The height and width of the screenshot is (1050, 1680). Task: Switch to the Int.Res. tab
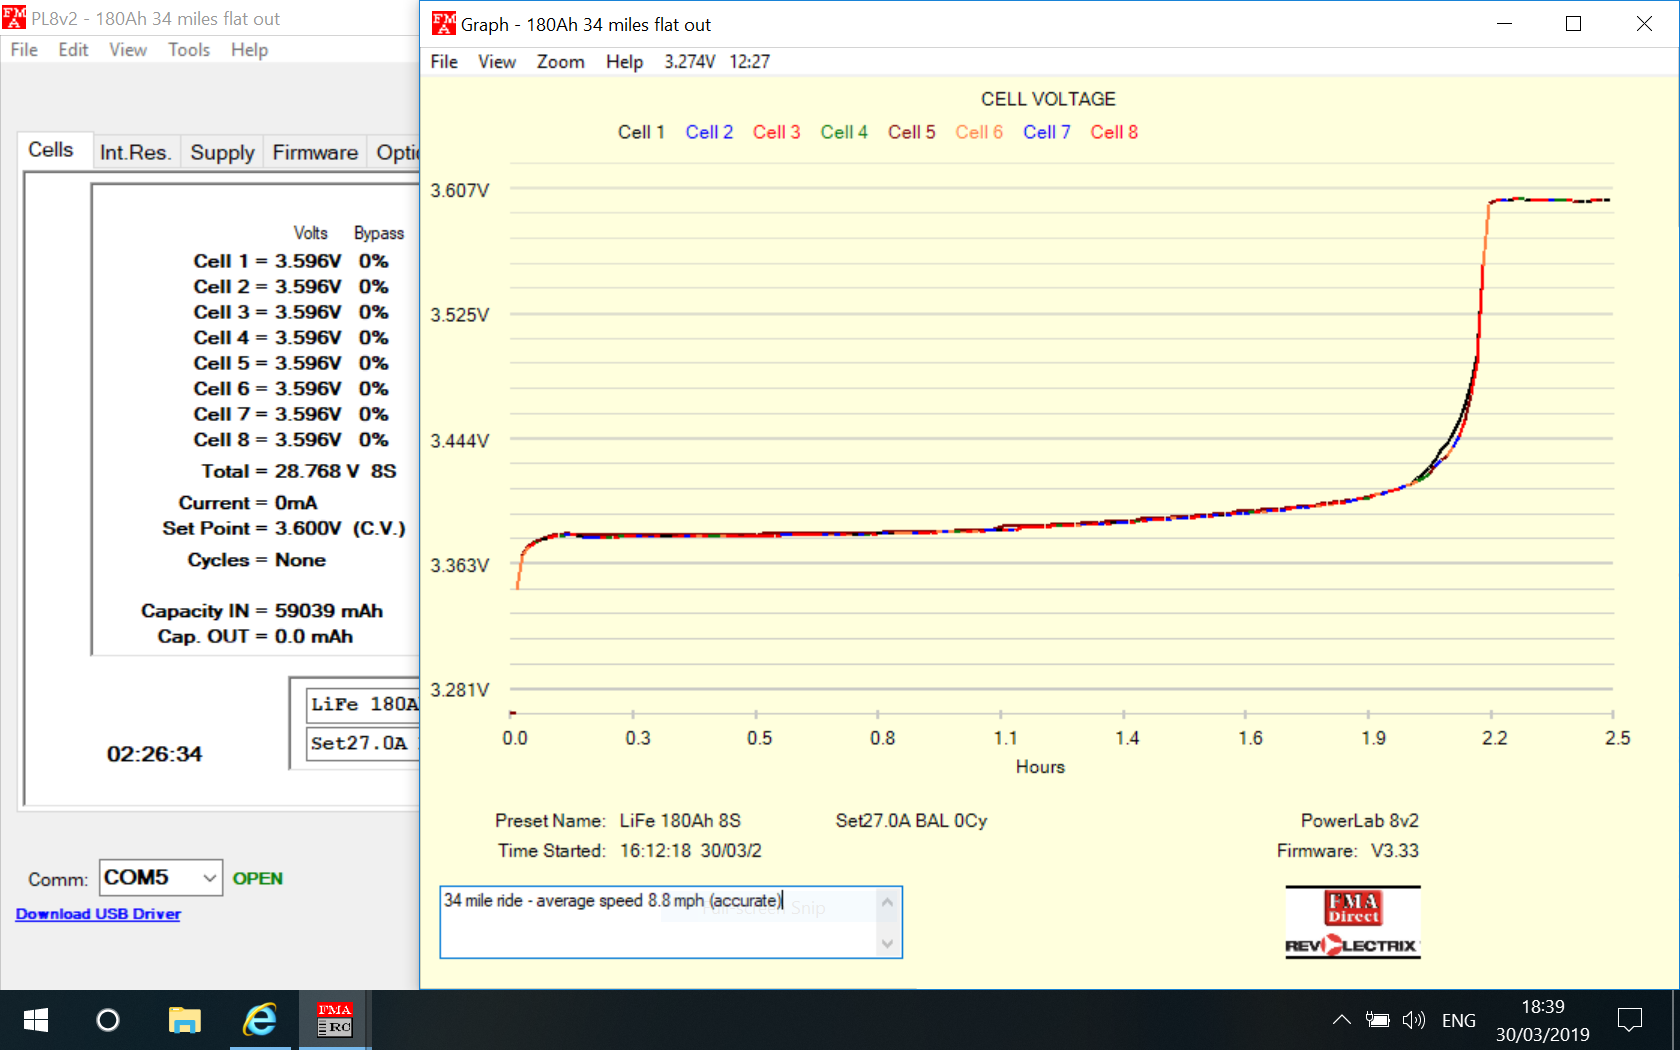pos(135,152)
